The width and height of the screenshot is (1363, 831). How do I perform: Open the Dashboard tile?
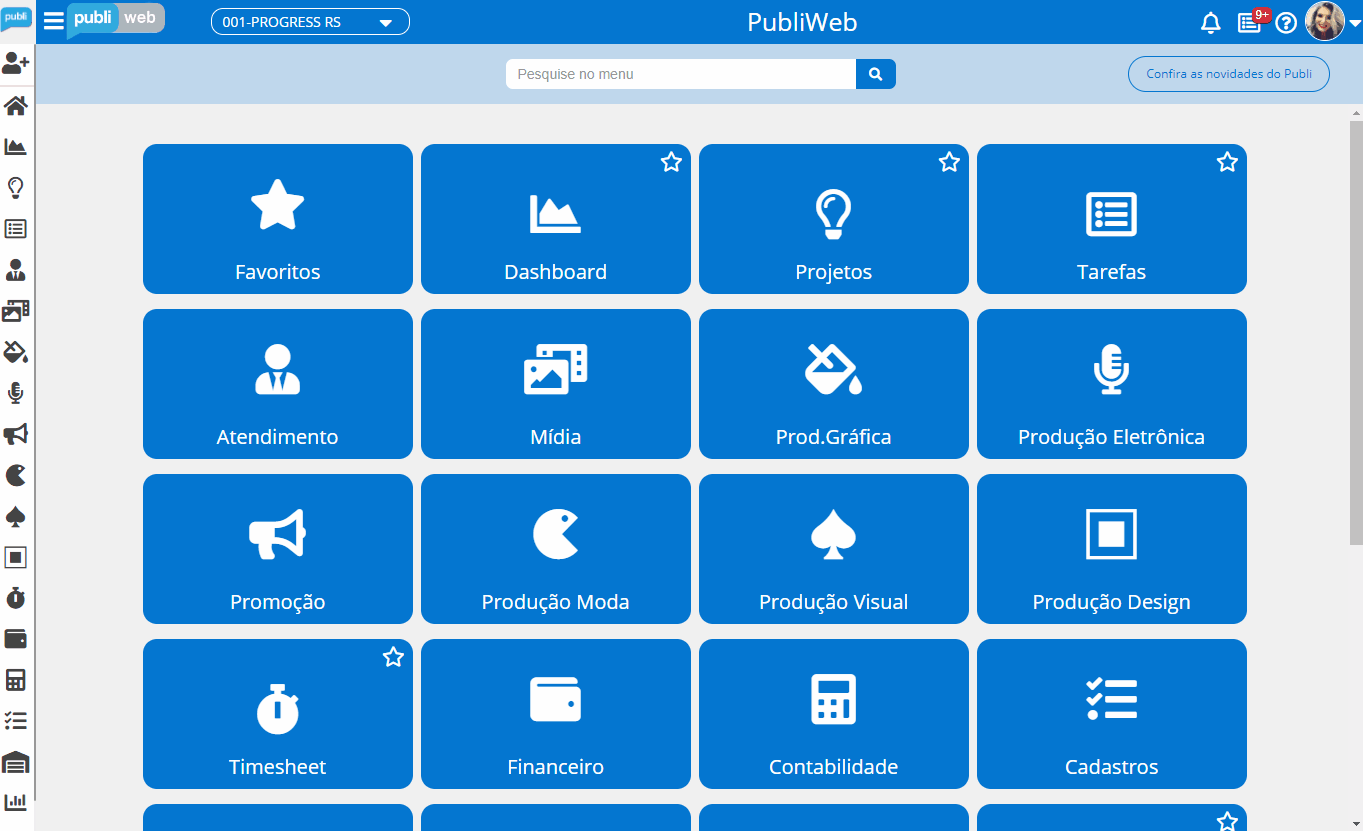(x=556, y=219)
